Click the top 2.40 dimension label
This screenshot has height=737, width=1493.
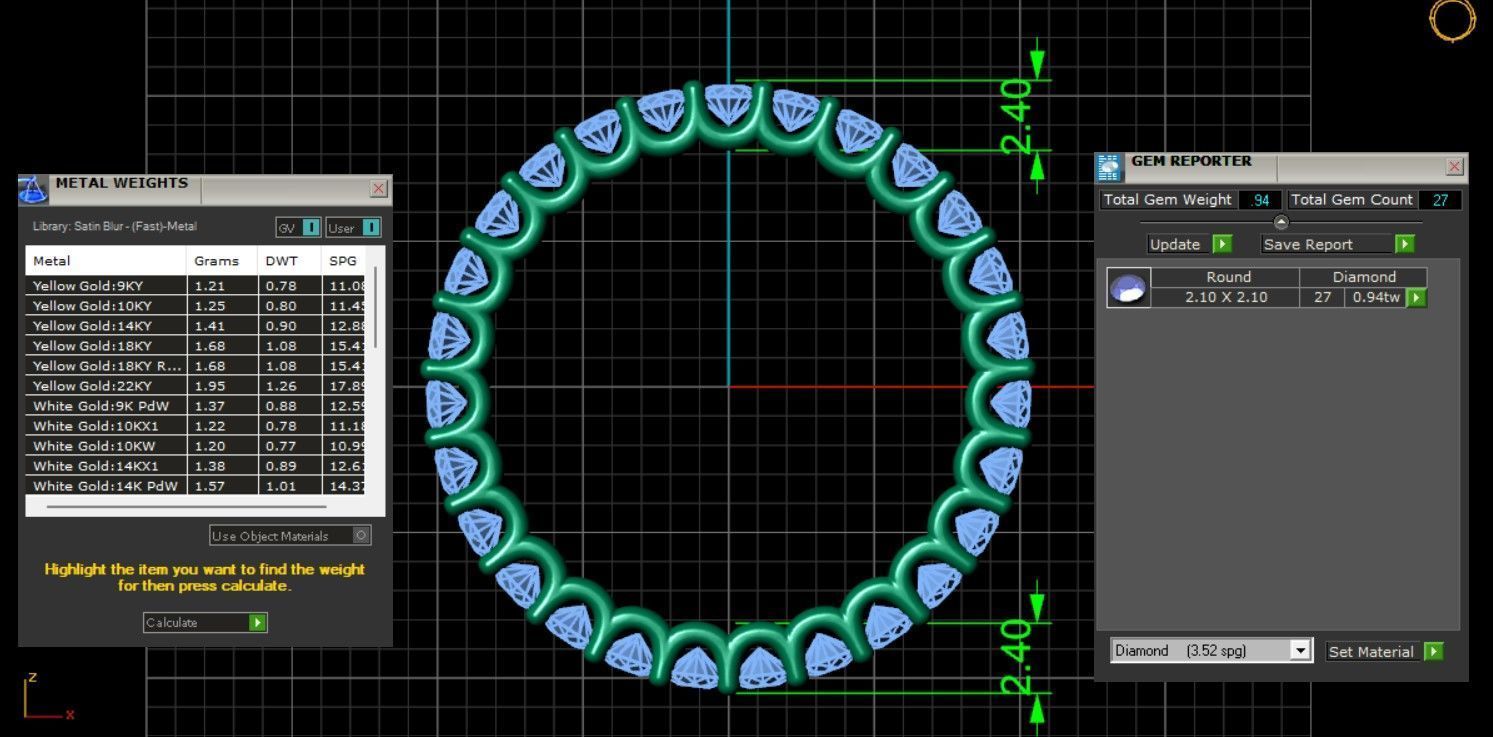tap(1016, 116)
